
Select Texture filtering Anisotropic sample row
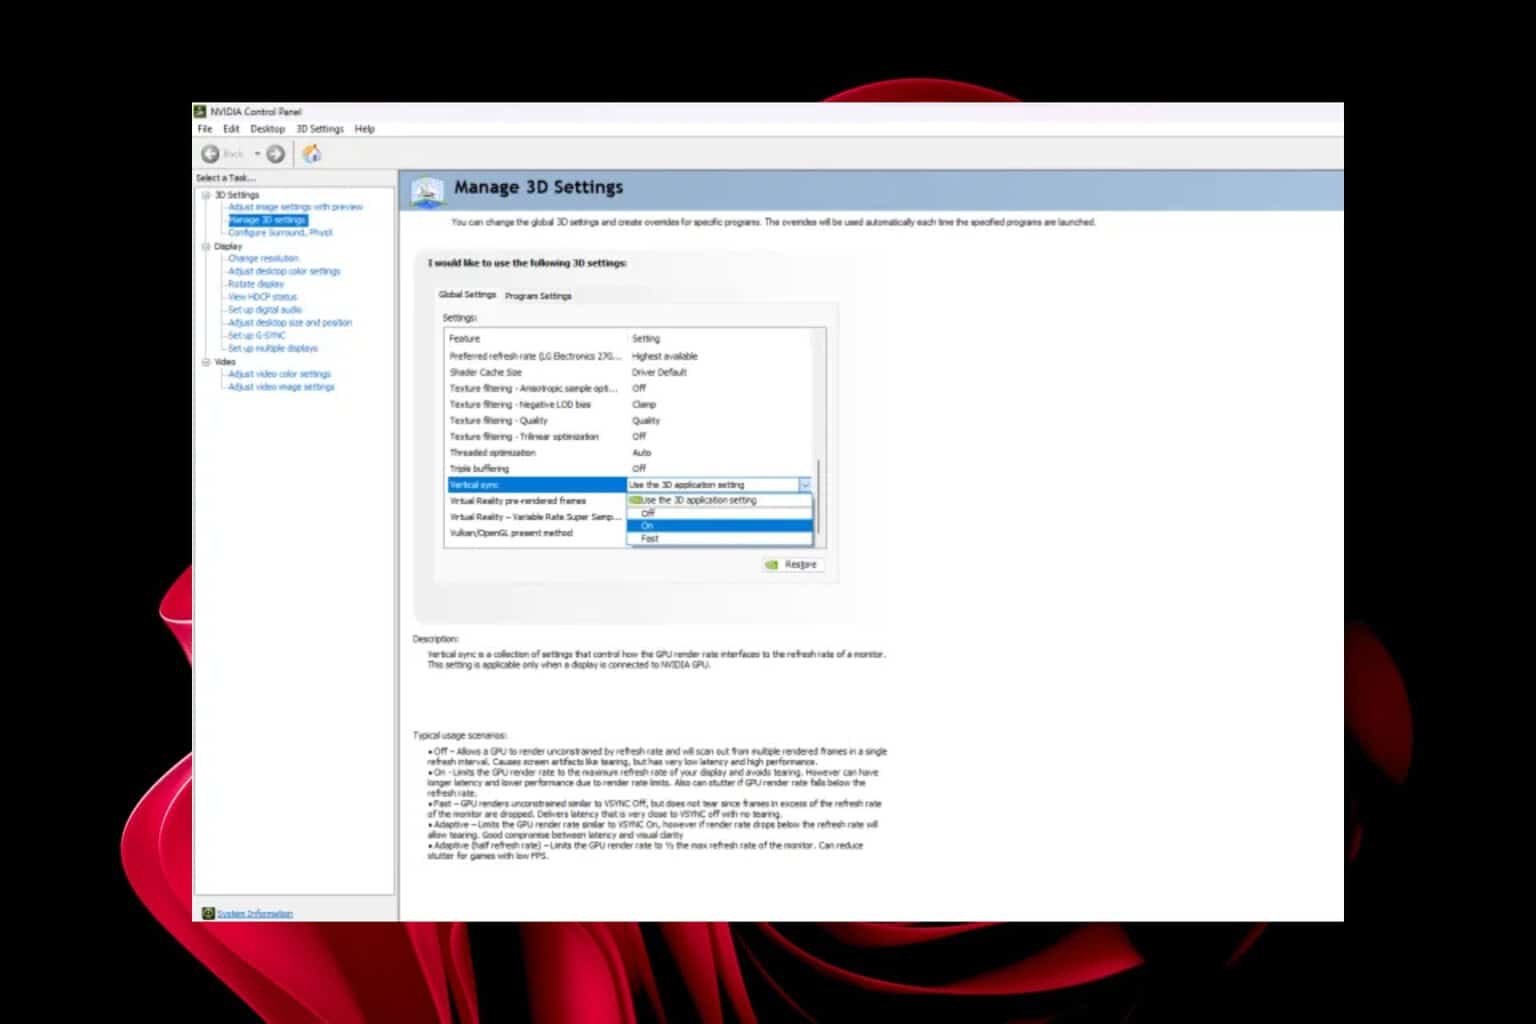(630, 388)
